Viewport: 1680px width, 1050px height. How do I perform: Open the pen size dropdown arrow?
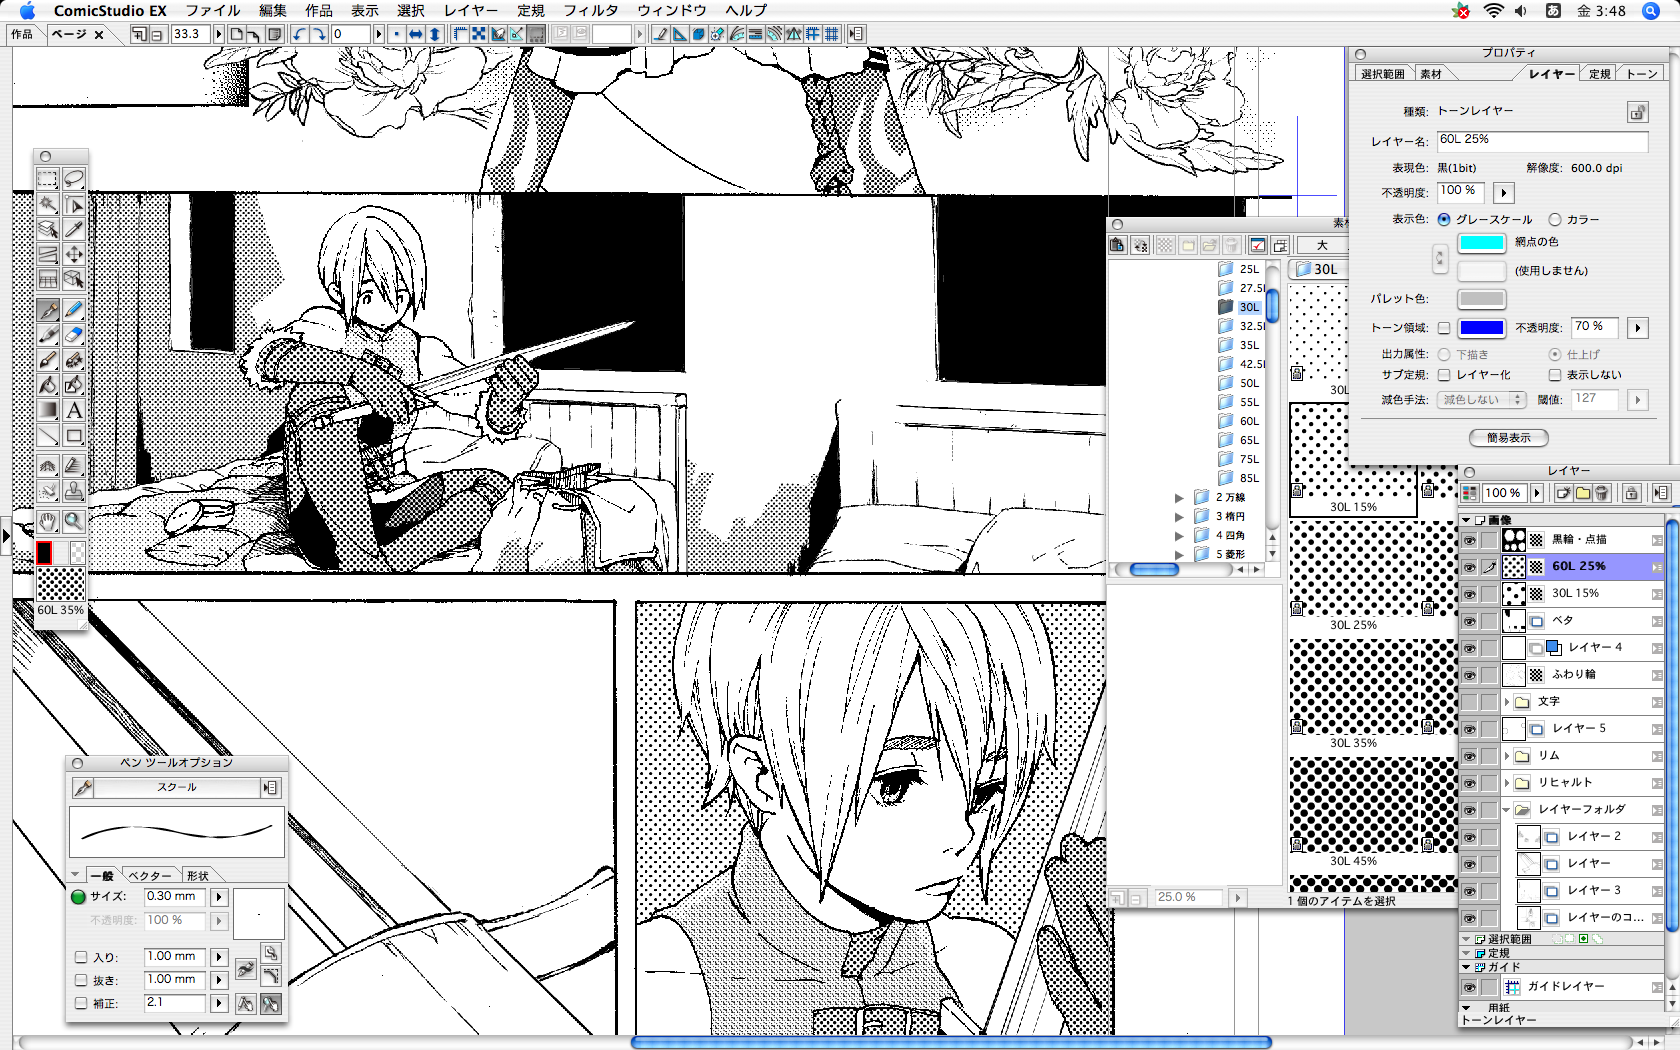tap(219, 897)
